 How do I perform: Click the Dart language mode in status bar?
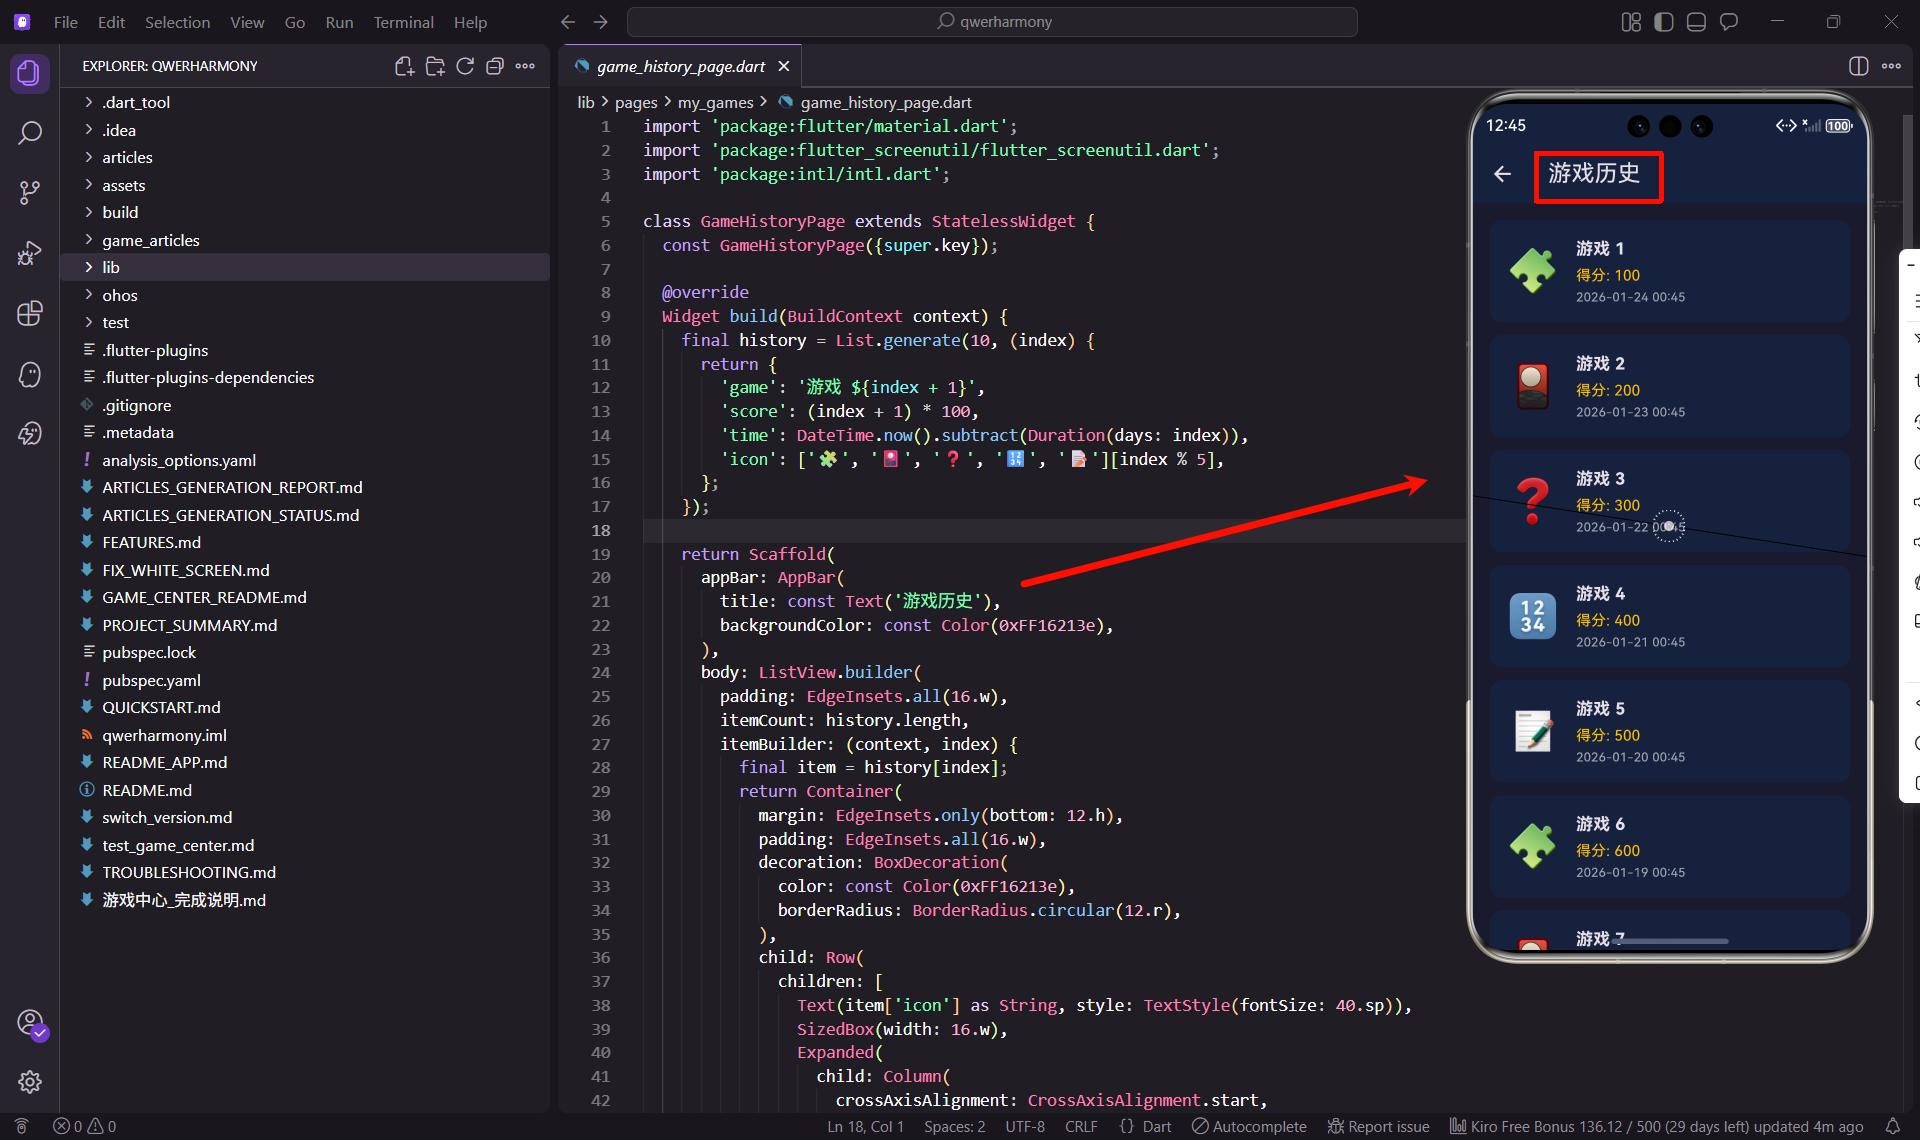(1156, 1126)
